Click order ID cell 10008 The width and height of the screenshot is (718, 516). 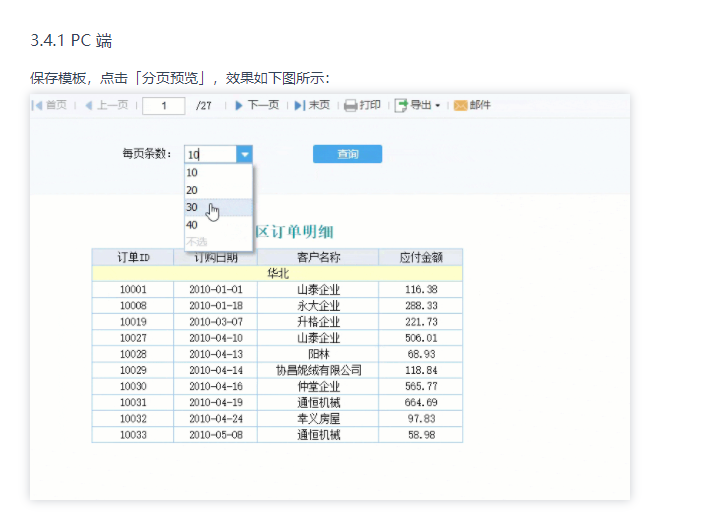pyautogui.click(x=133, y=305)
